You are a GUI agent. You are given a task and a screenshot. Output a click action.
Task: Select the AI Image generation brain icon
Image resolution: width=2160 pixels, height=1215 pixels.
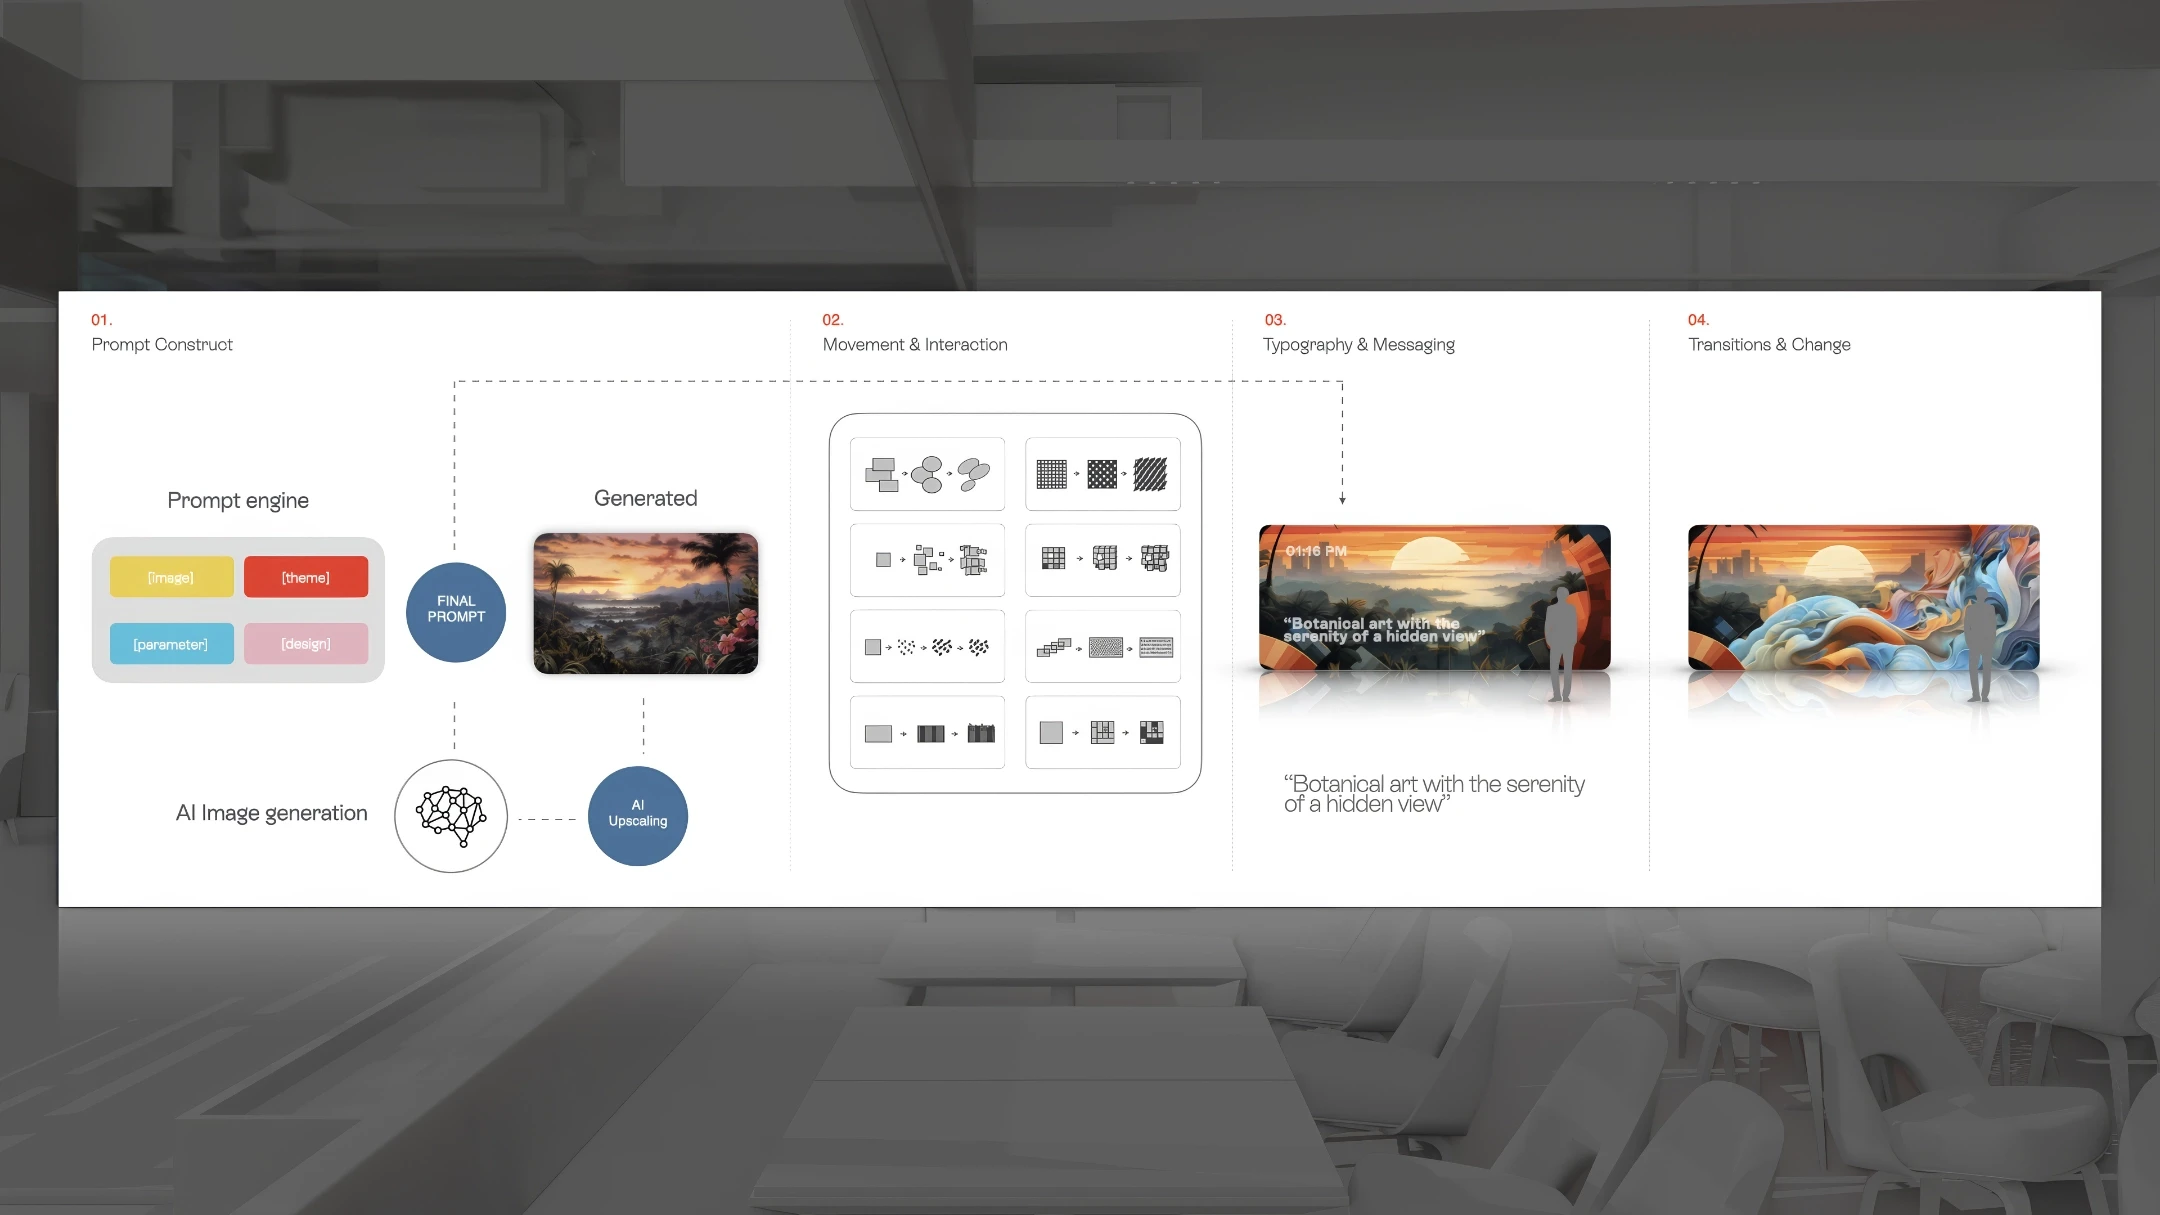point(452,816)
